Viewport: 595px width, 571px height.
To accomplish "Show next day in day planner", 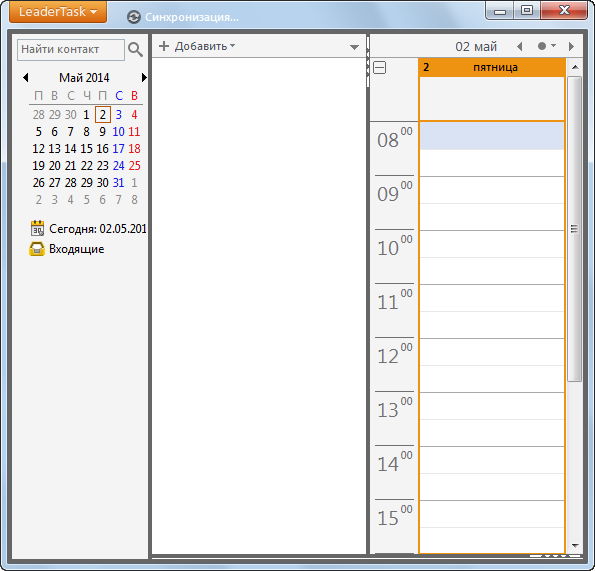I will pyautogui.click(x=571, y=47).
